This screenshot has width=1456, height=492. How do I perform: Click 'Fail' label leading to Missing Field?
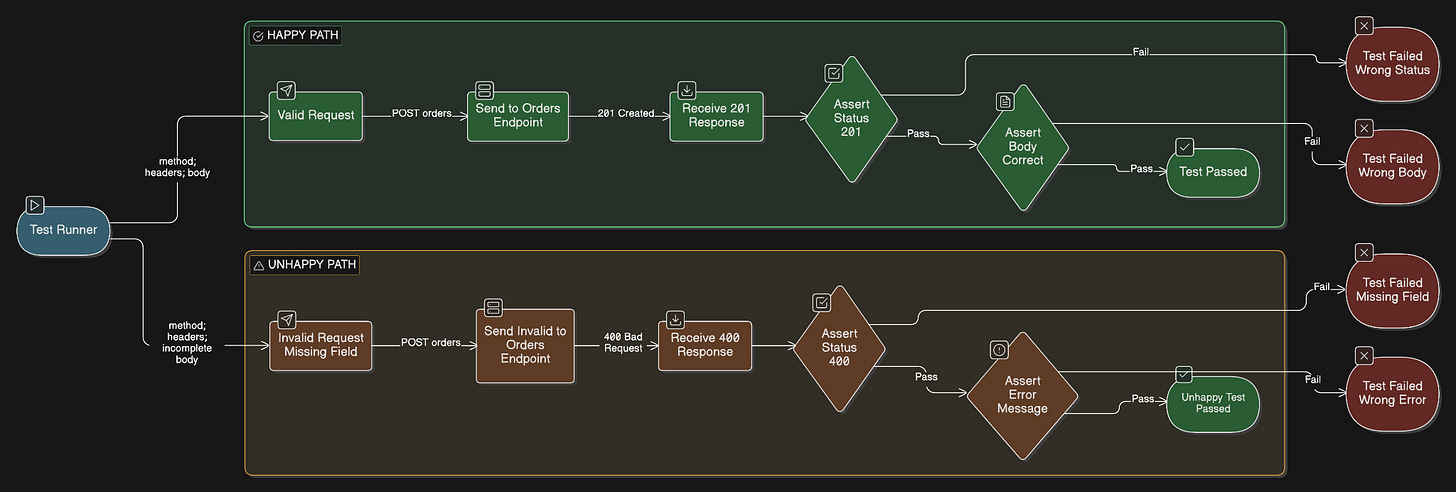tap(1322, 287)
